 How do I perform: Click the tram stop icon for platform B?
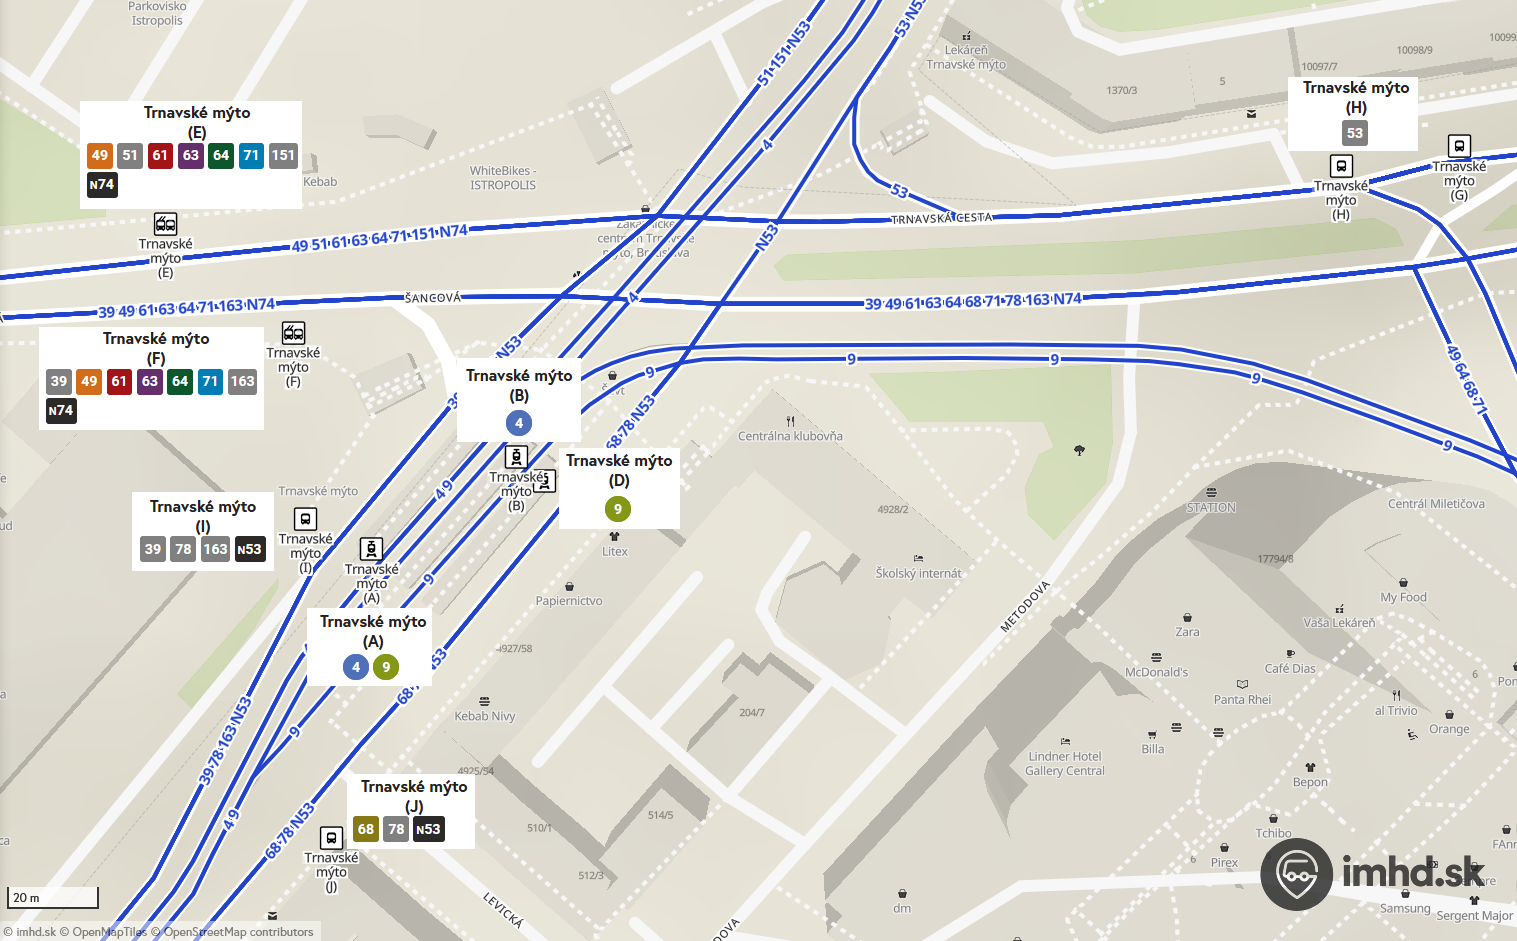[516, 457]
